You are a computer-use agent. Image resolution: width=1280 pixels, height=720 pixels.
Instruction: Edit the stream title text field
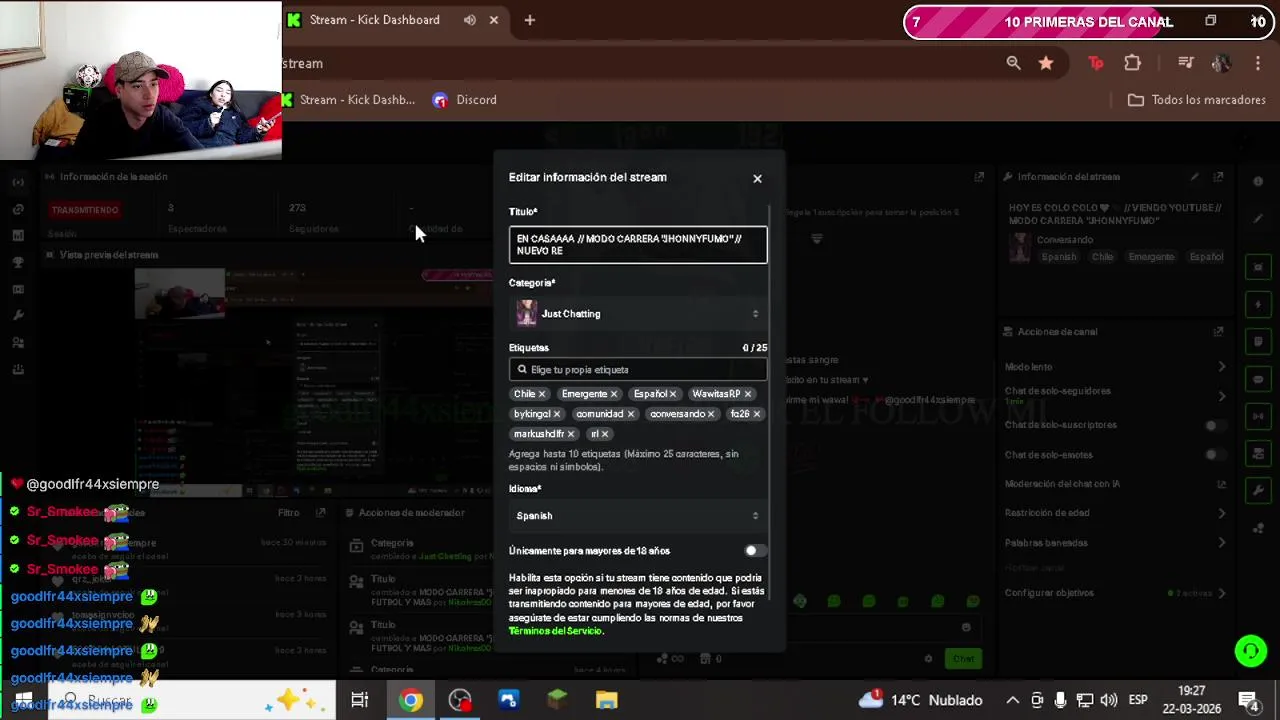coord(638,245)
